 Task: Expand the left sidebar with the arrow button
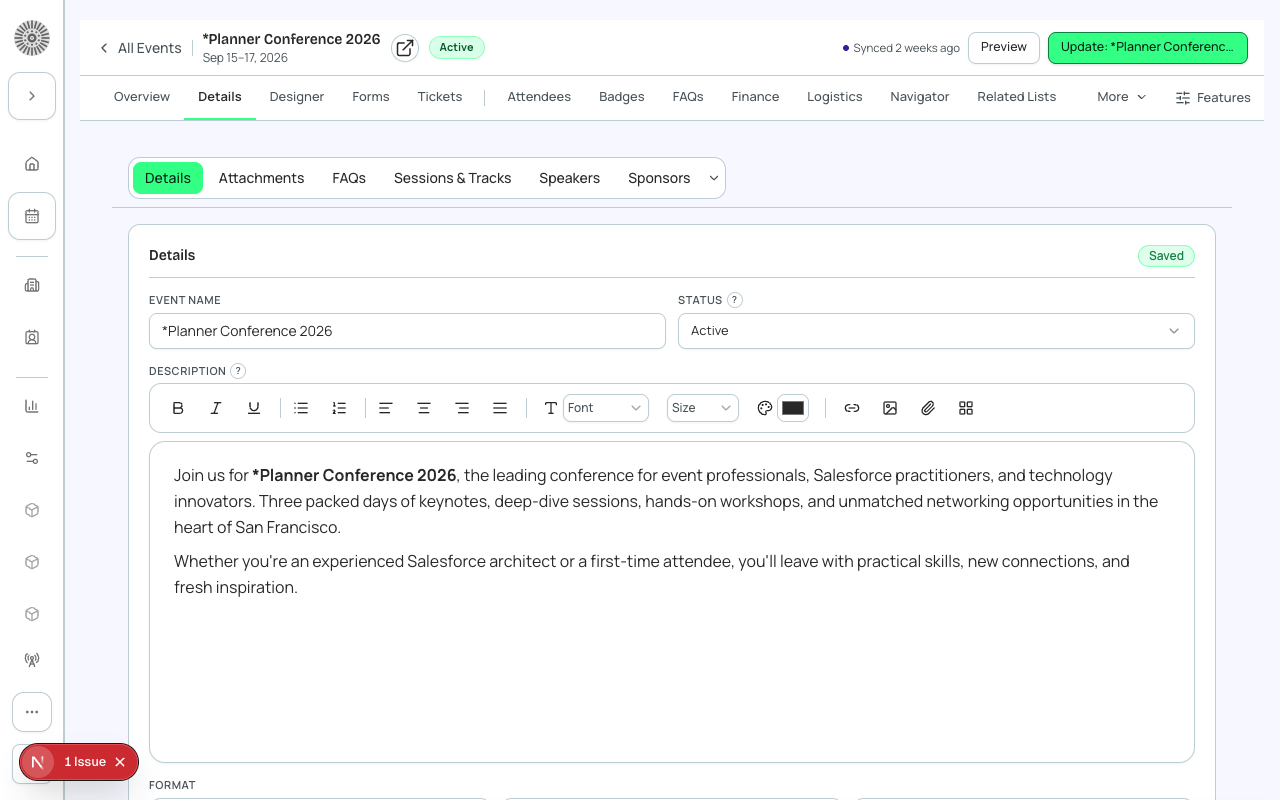click(32, 96)
